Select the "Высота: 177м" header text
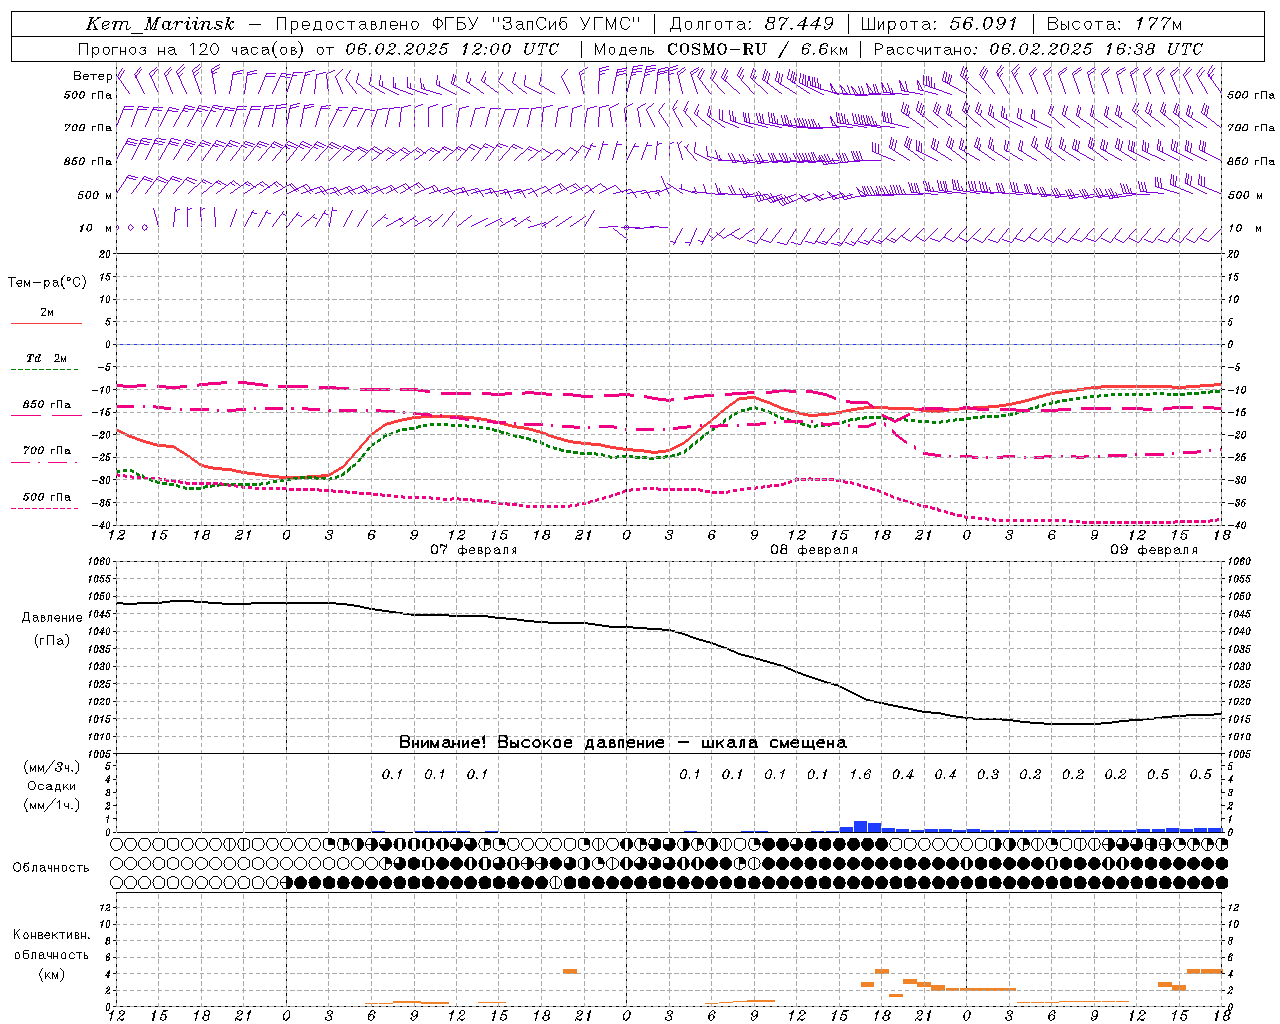This screenshot has width=1280, height=1024. pyautogui.click(x=1113, y=24)
